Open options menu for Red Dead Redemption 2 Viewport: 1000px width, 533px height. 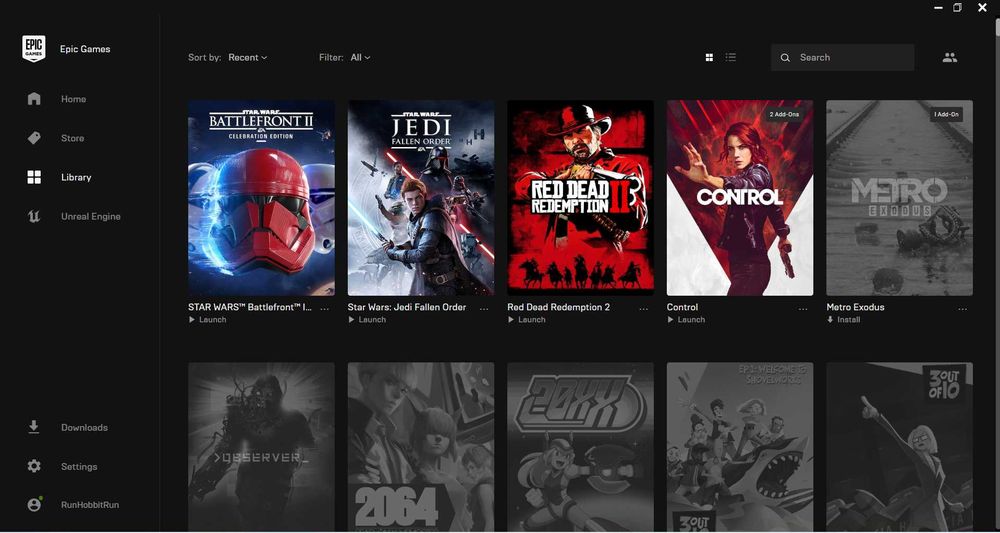tap(643, 309)
